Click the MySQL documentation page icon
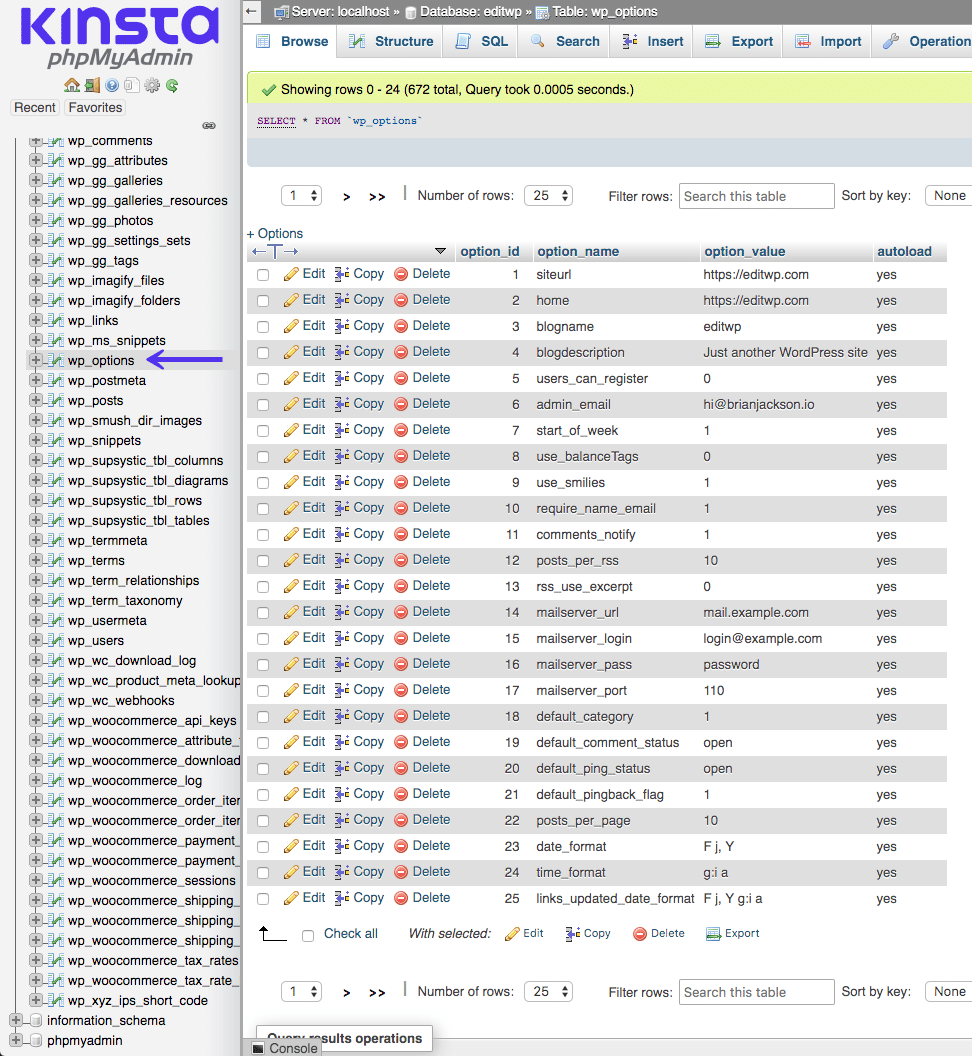972x1056 pixels. click(x=131, y=85)
